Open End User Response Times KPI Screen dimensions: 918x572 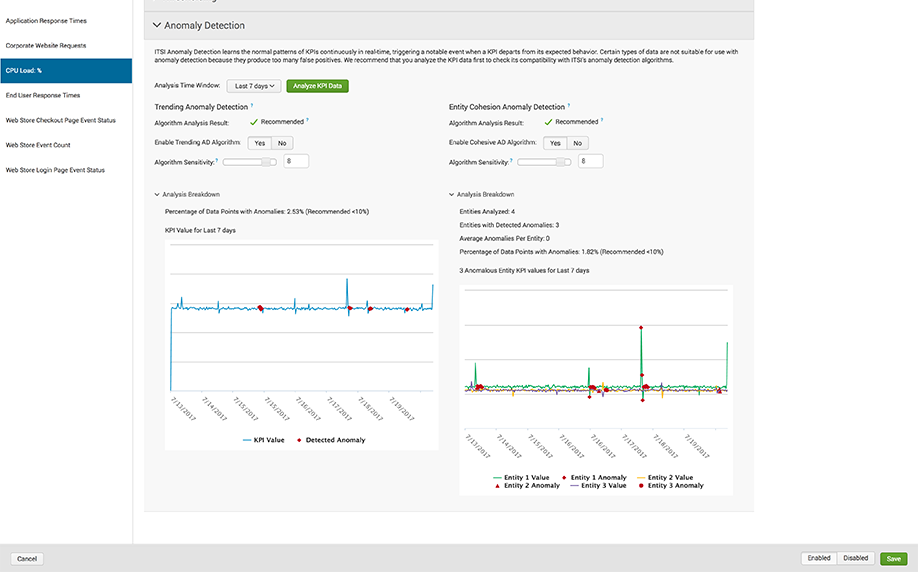[x=43, y=95]
